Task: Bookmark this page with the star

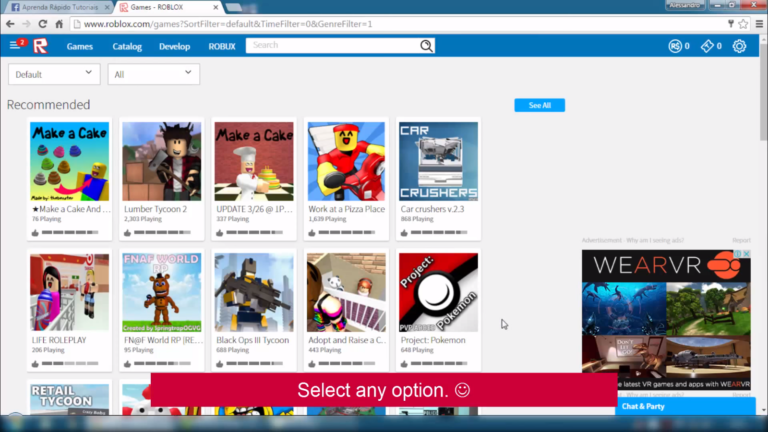Action: (x=743, y=24)
